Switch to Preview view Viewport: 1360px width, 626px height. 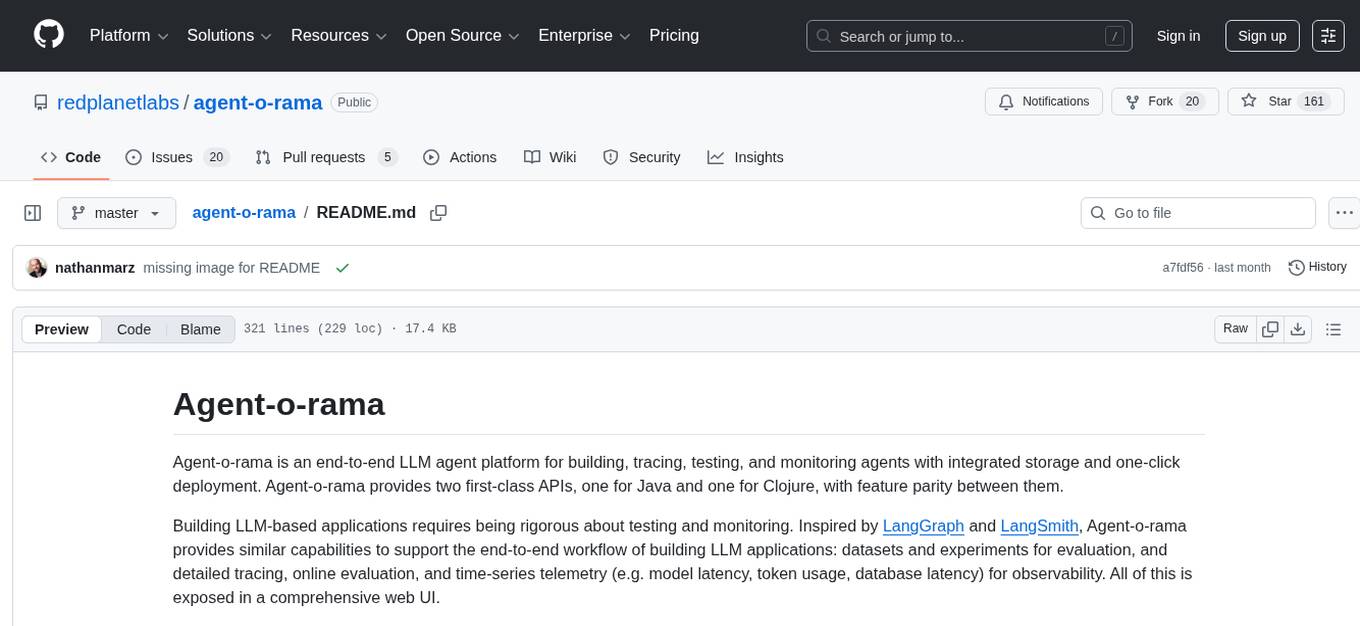point(62,329)
